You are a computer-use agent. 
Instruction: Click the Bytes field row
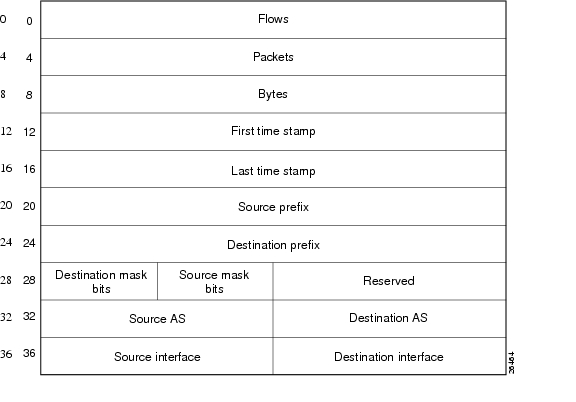click(x=273, y=94)
